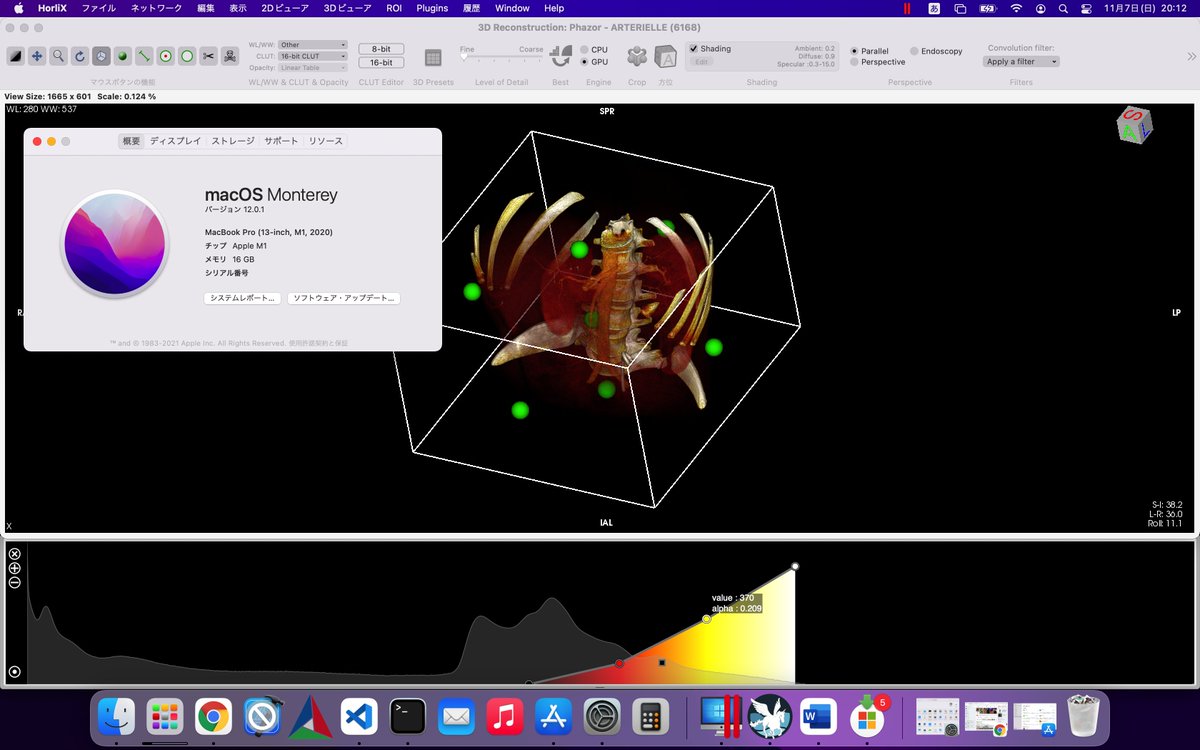
Task: Click the orientation cube toolbar icon
Action: click(x=666, y=58)
